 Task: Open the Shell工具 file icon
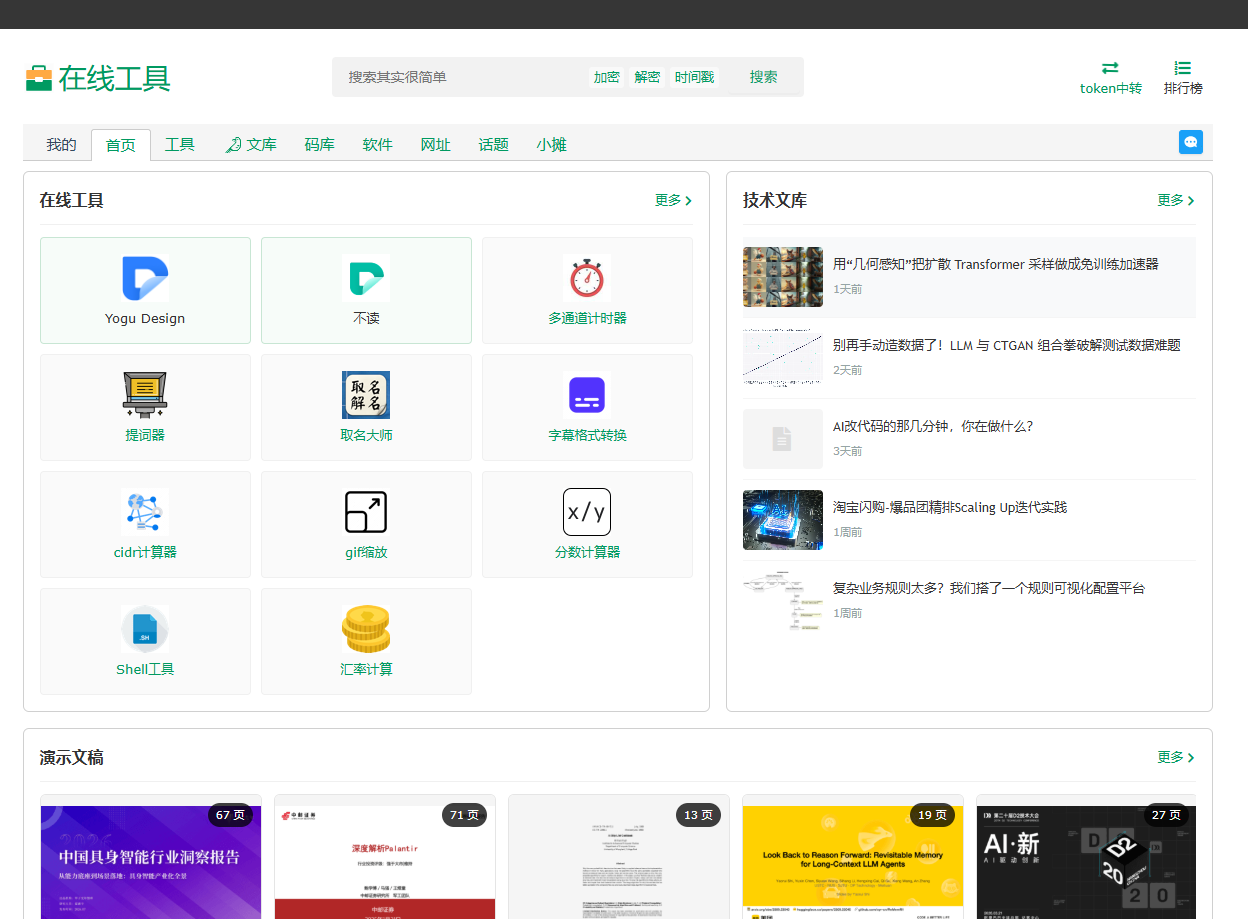tap(145, 629)
